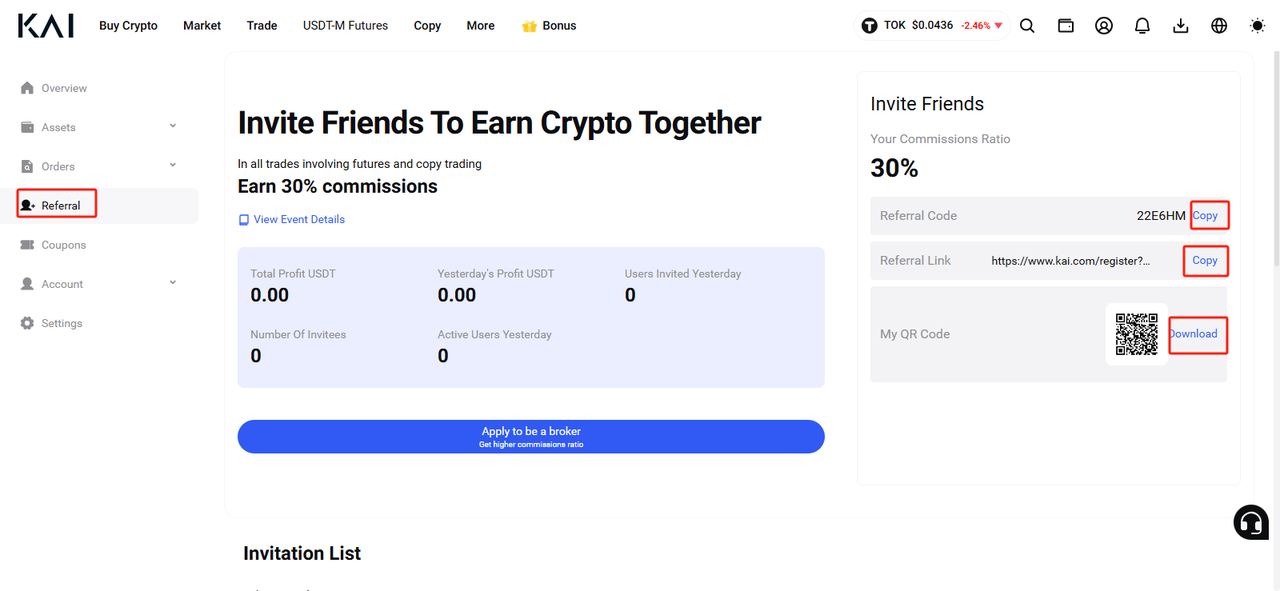Toggle the light/dark theme sun icon
Viewport: 1280px width, 591px height.
click(1257, 26)
